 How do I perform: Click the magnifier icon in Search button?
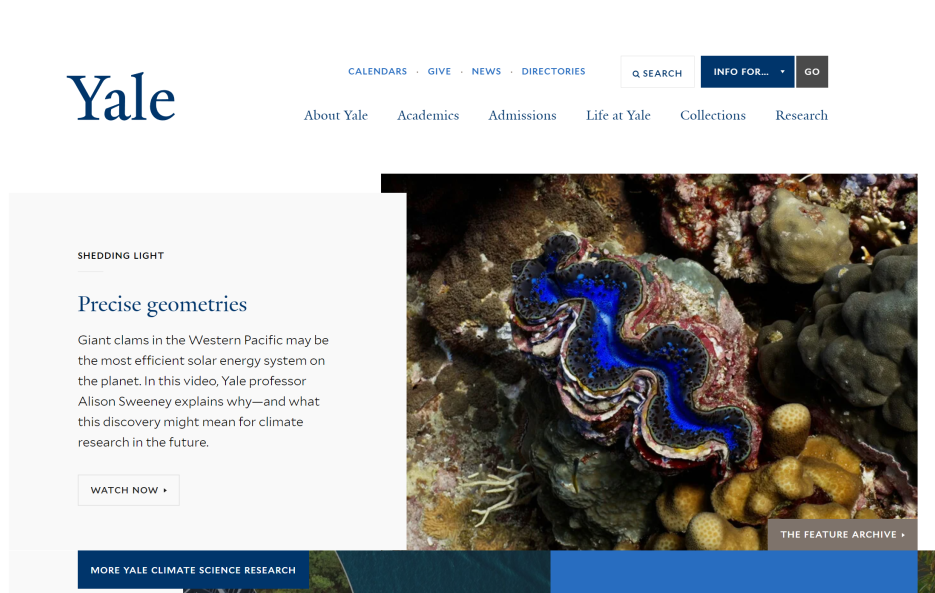tap(636, 74)
